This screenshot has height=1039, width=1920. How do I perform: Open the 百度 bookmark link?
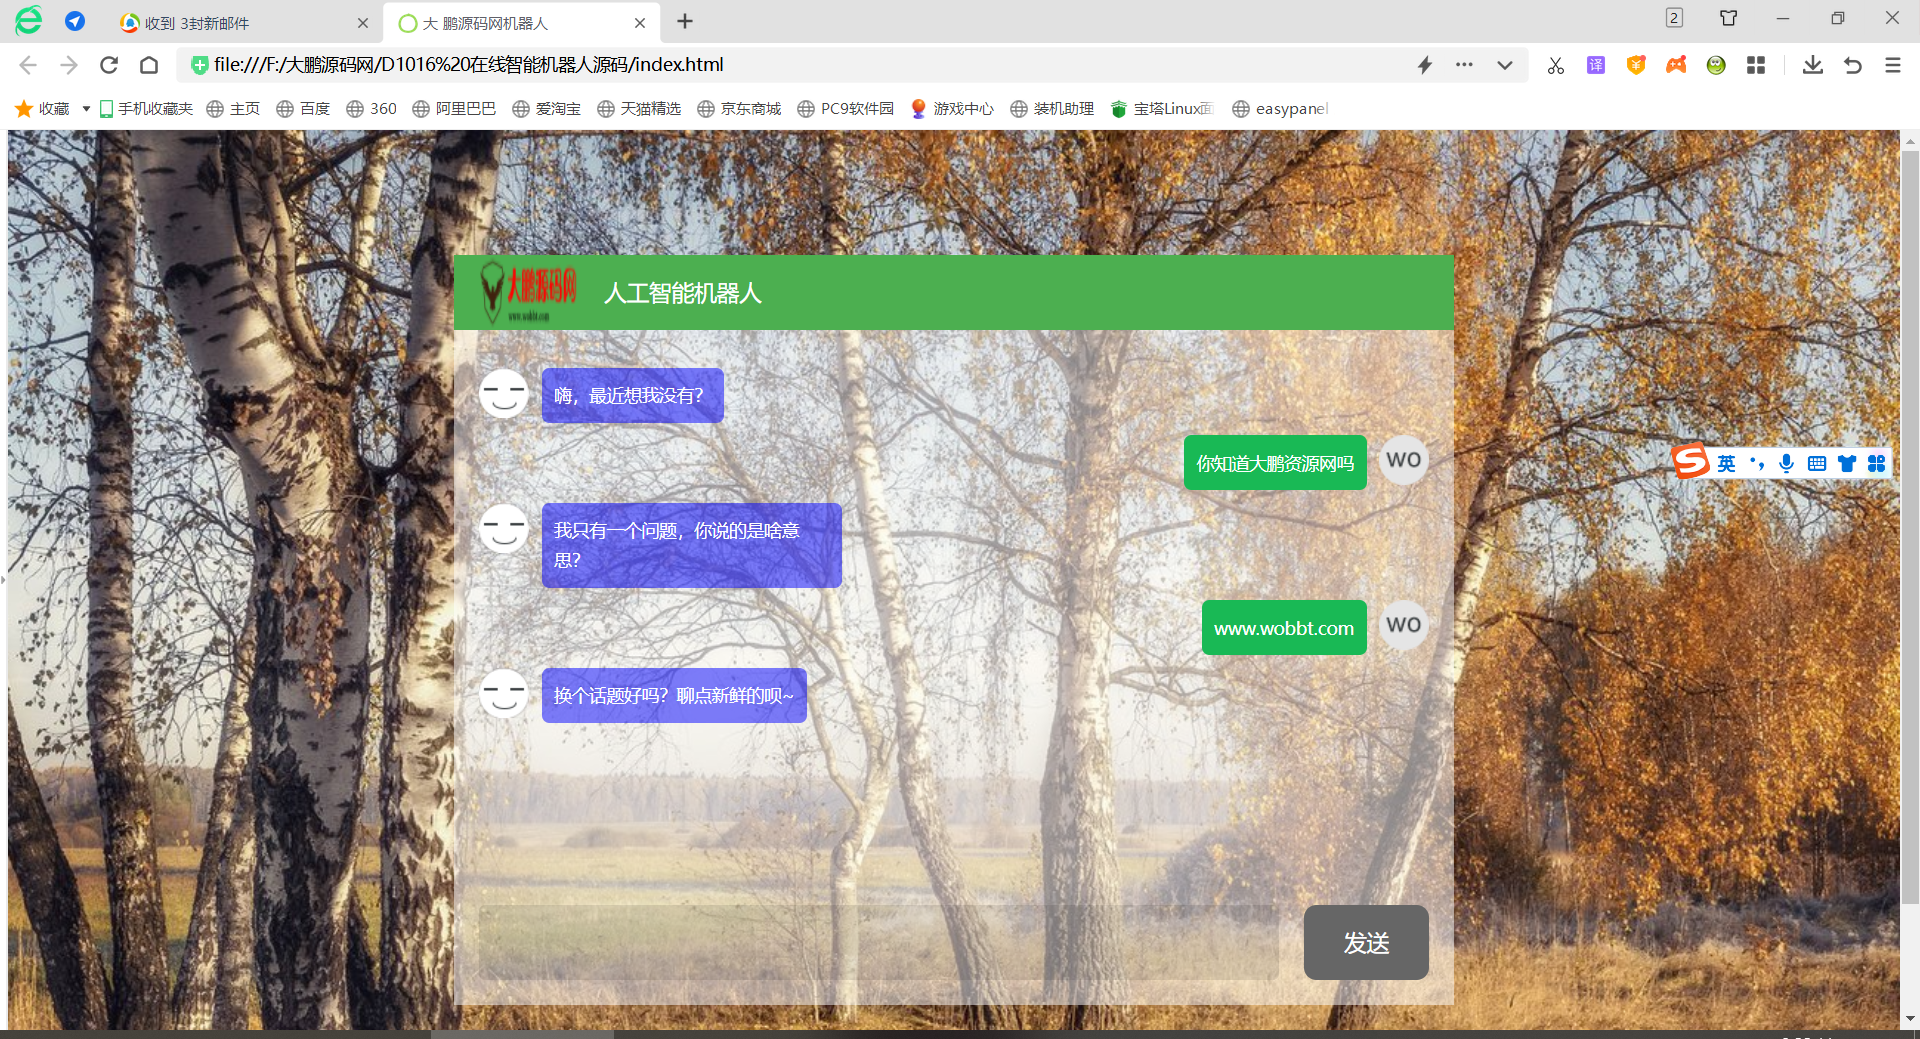tap(303, 109)
